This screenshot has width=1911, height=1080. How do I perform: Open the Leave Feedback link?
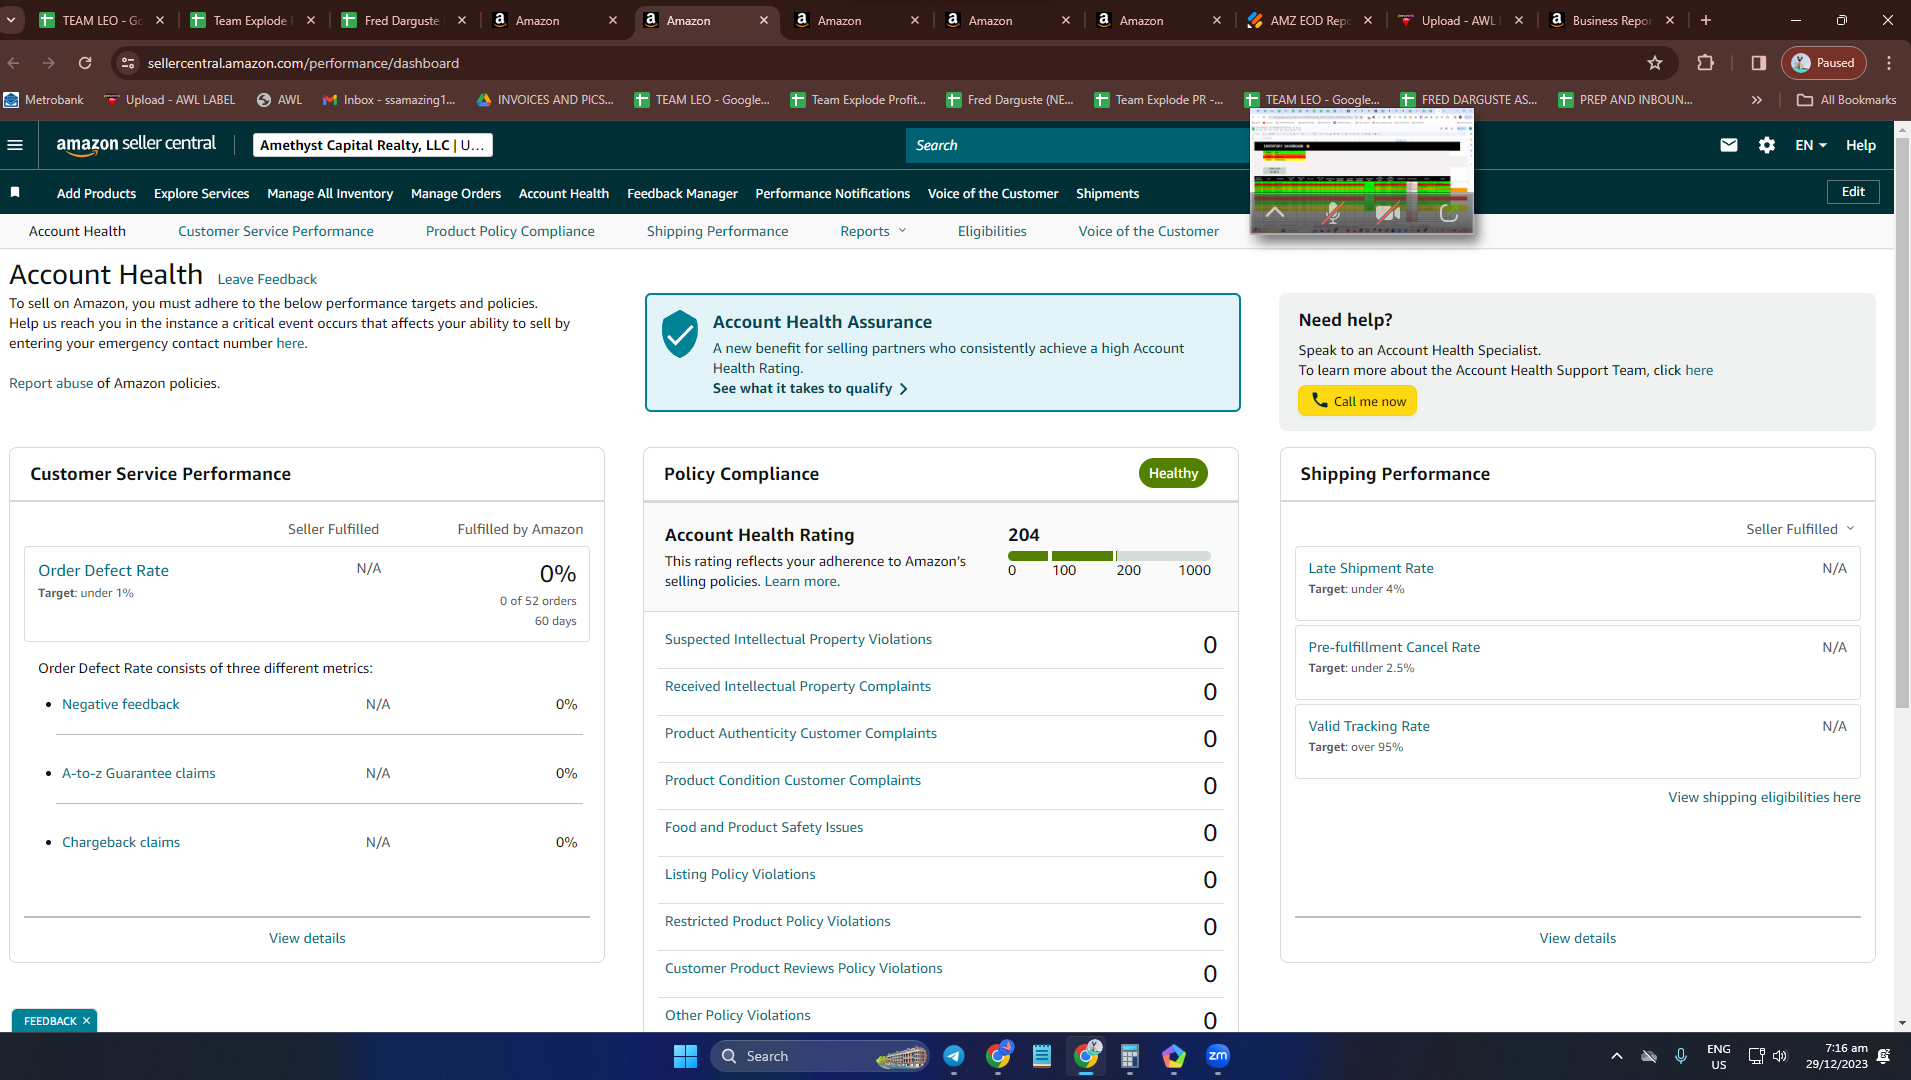(267, 279)
